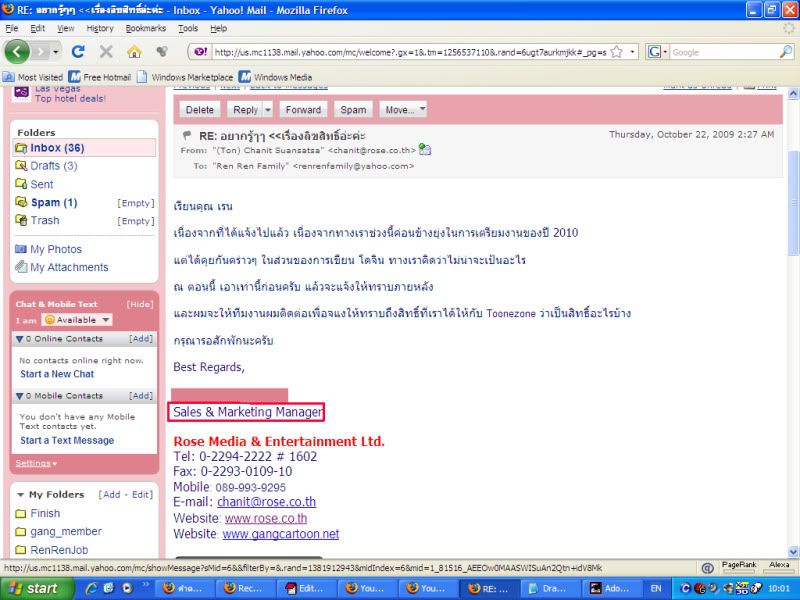Bookmark this page with the star

point(616,52)
